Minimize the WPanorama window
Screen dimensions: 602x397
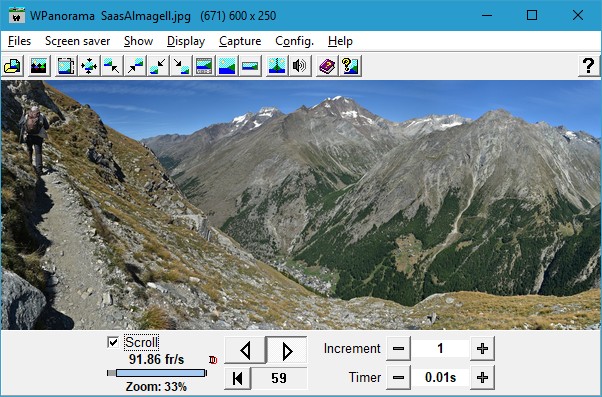[487, 15]
